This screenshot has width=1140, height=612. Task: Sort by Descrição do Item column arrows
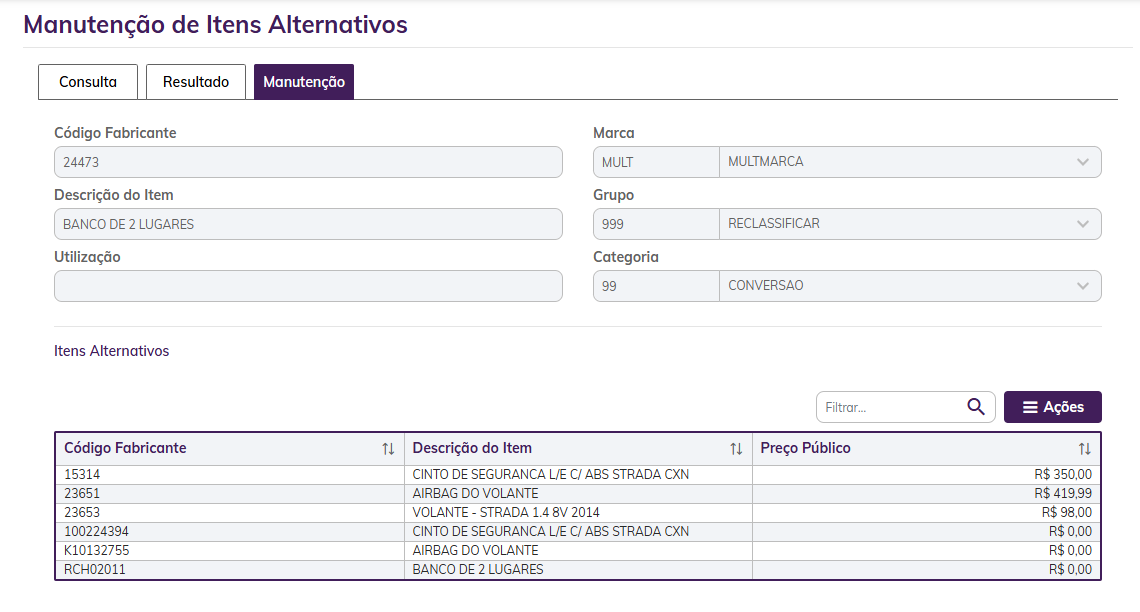pos(736,449)
